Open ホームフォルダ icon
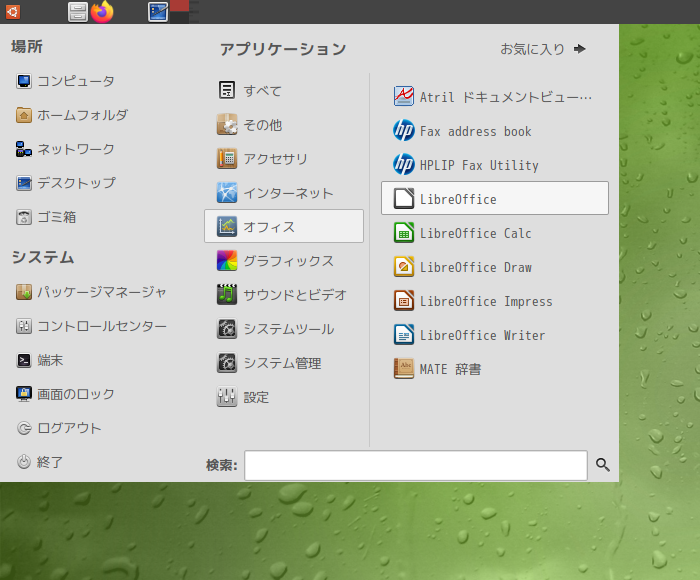 [24, 115]
